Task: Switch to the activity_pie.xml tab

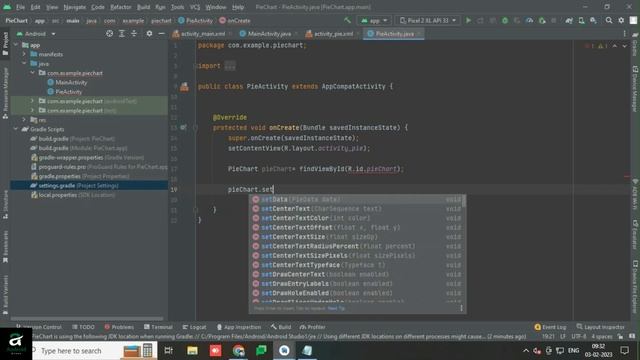Action: 333,34
